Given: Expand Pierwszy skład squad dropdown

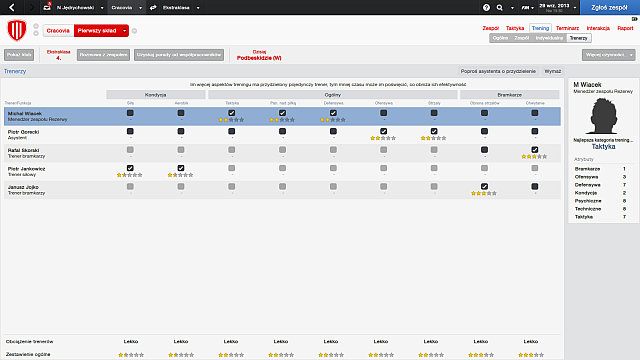Looking at the screenshot, I should 124,31.
